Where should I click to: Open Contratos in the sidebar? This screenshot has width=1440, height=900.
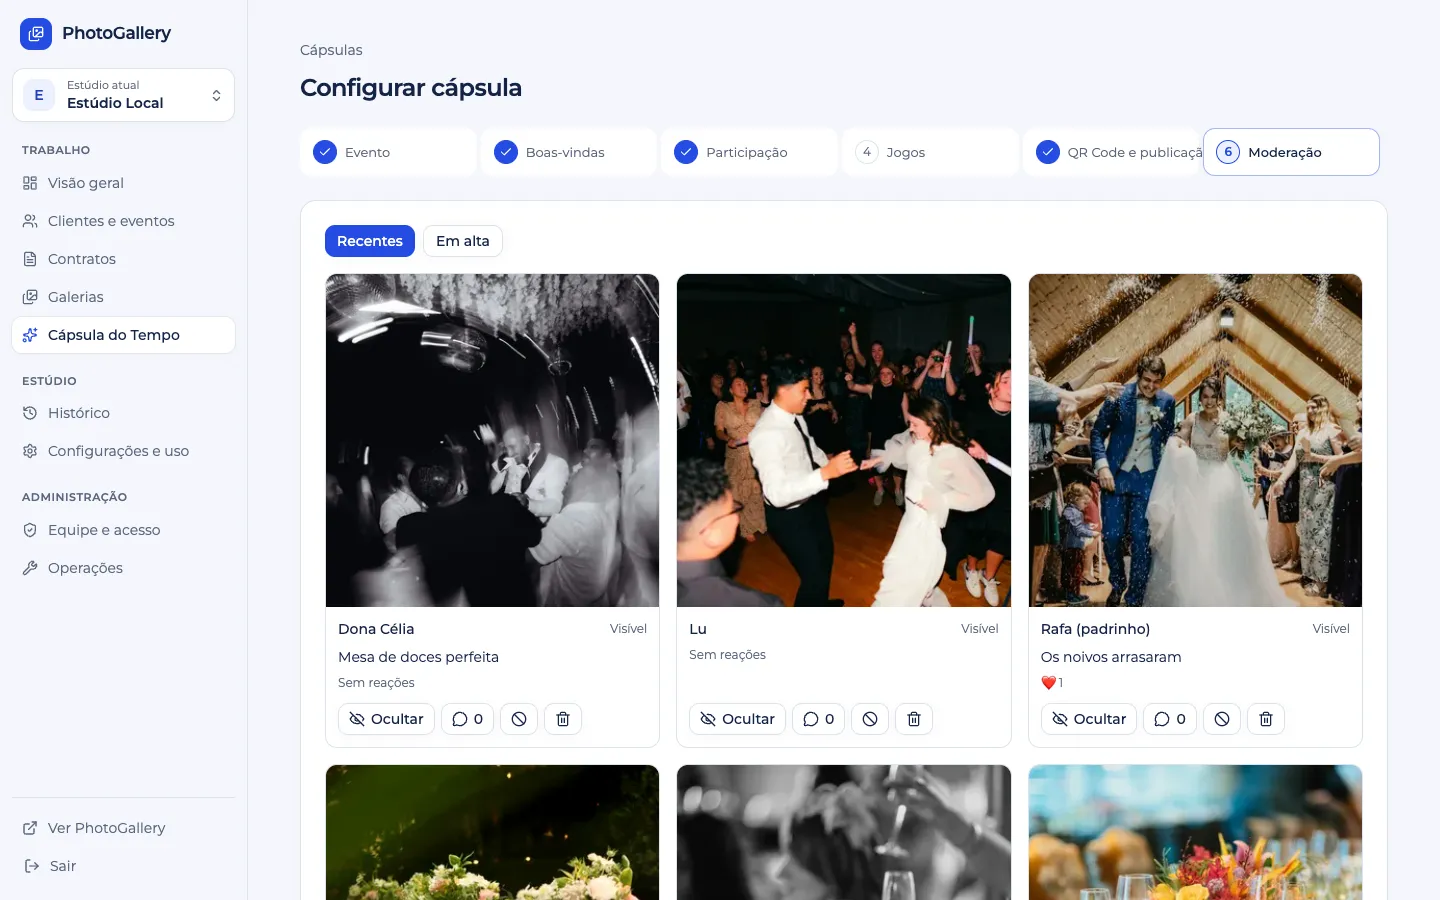(123, 259)
